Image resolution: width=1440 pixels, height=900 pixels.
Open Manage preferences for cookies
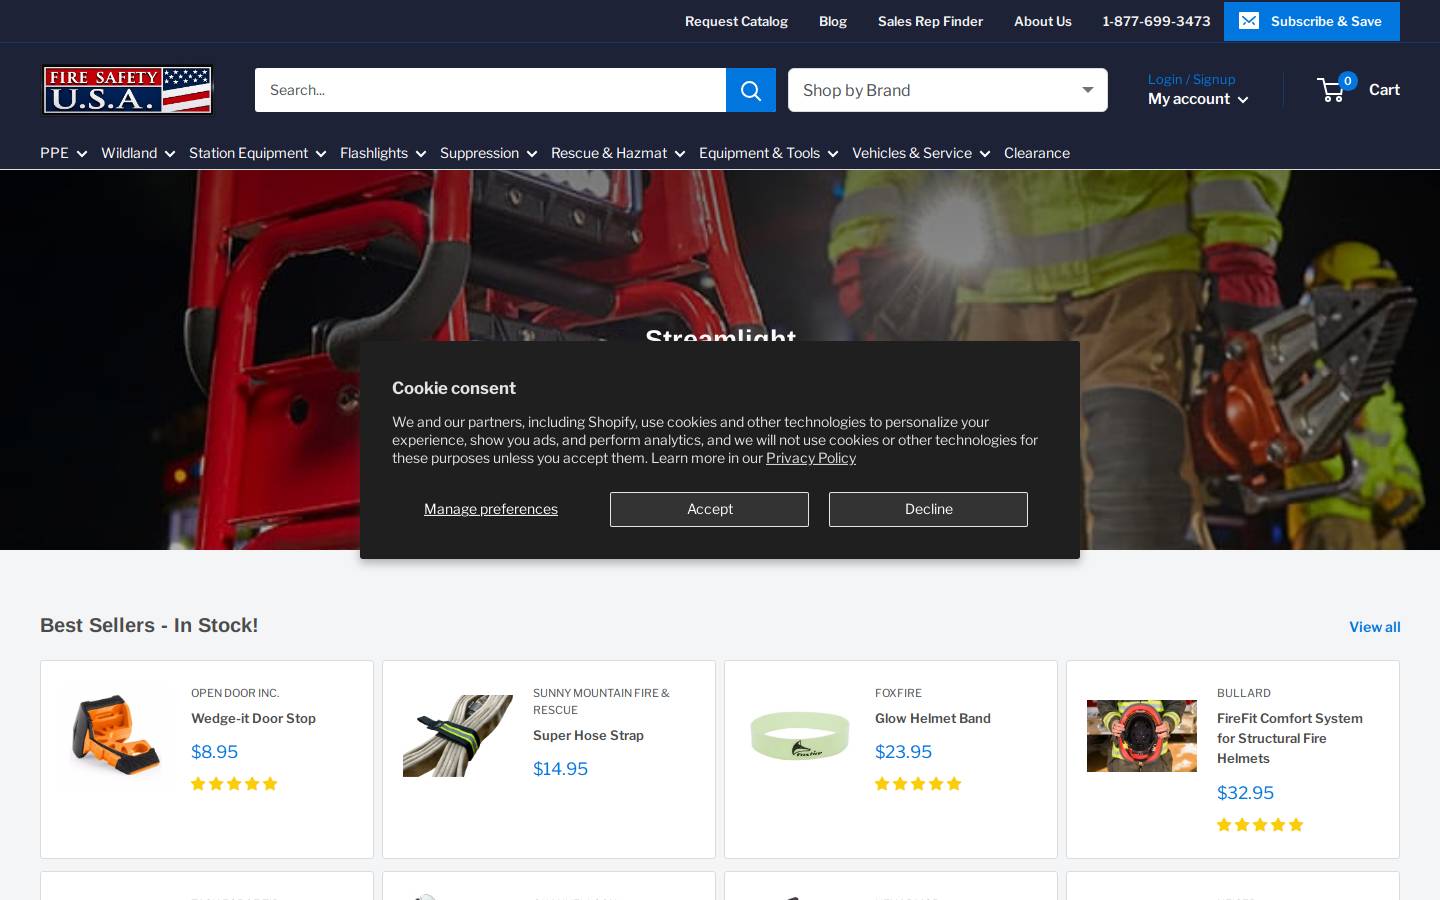(491, 509)
